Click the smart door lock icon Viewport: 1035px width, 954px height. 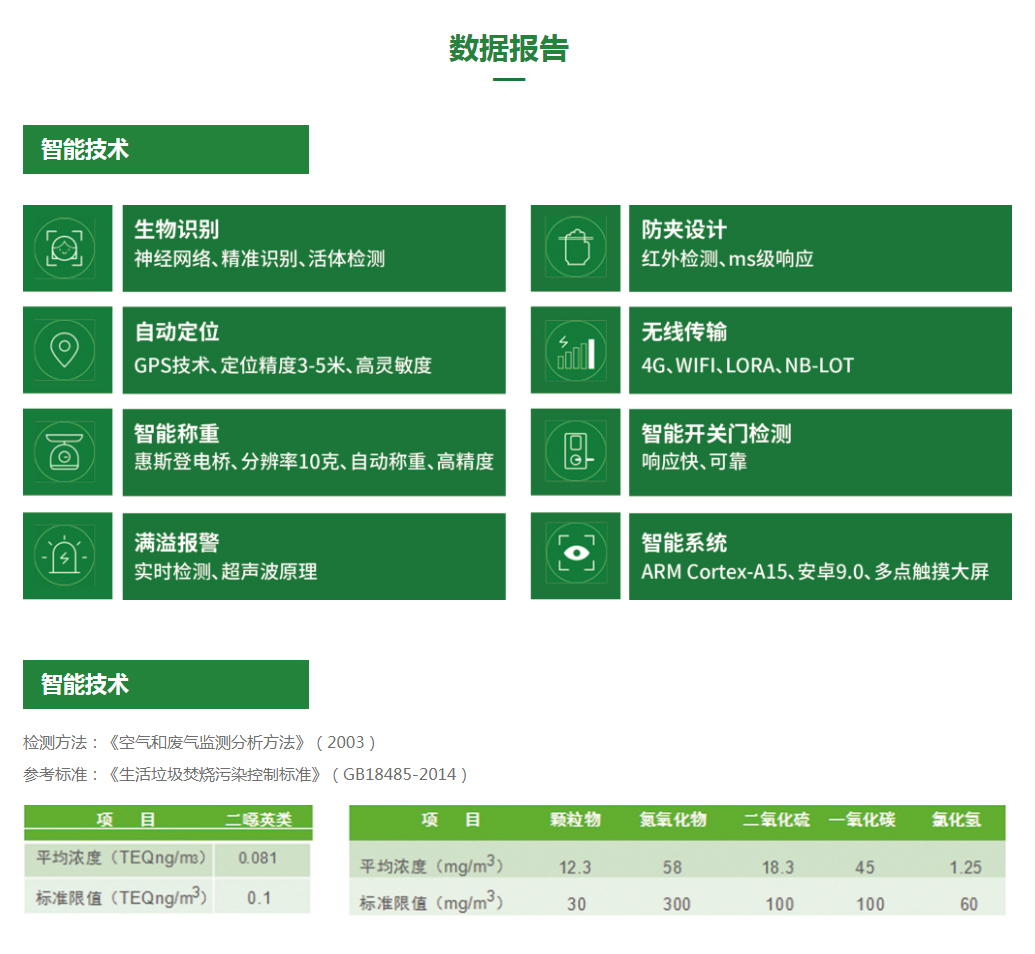pyautogui.click(x=575, y=452)
